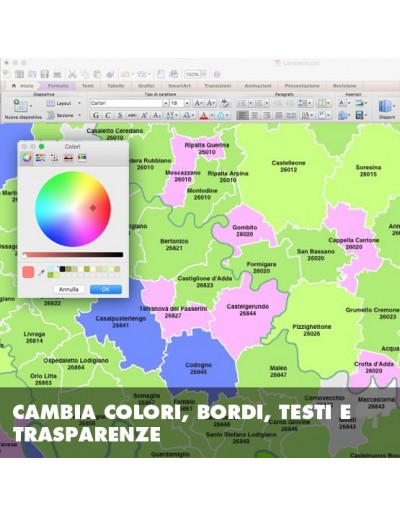Click the current salmon color swatch
Viewport: 400px width, 517px height.
(28, 272)
